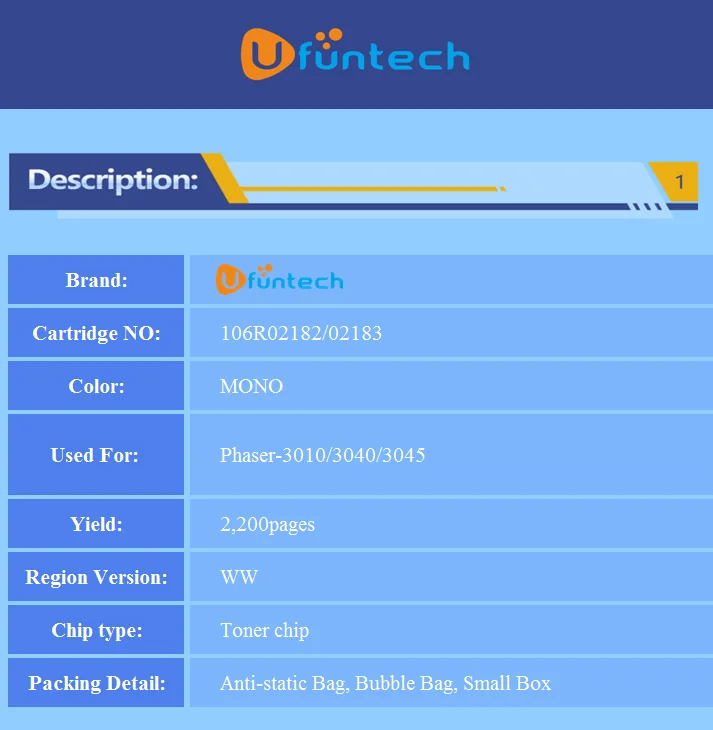The image size is (713, 730).
Task: Click Anti-static Bag, Bubble Bag, Small Box text
Action: click(386, 683)
